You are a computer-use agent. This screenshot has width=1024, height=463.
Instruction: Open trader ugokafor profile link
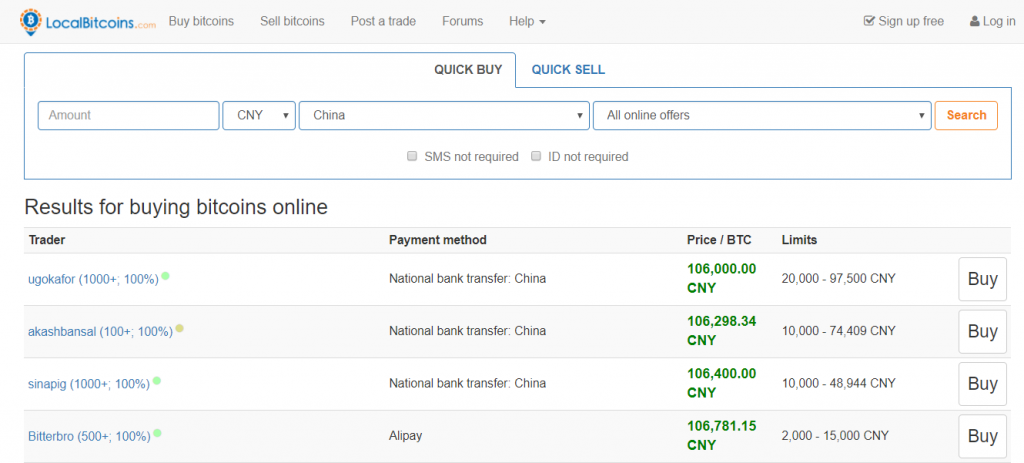pos(93,279)
